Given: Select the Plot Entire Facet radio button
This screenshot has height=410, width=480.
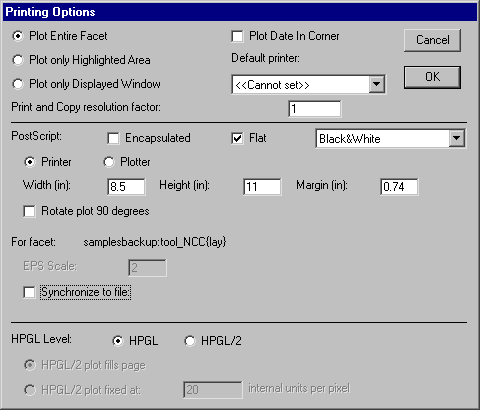Looking at the screenshot, I should pyautogui.click(x=18, y=36).
